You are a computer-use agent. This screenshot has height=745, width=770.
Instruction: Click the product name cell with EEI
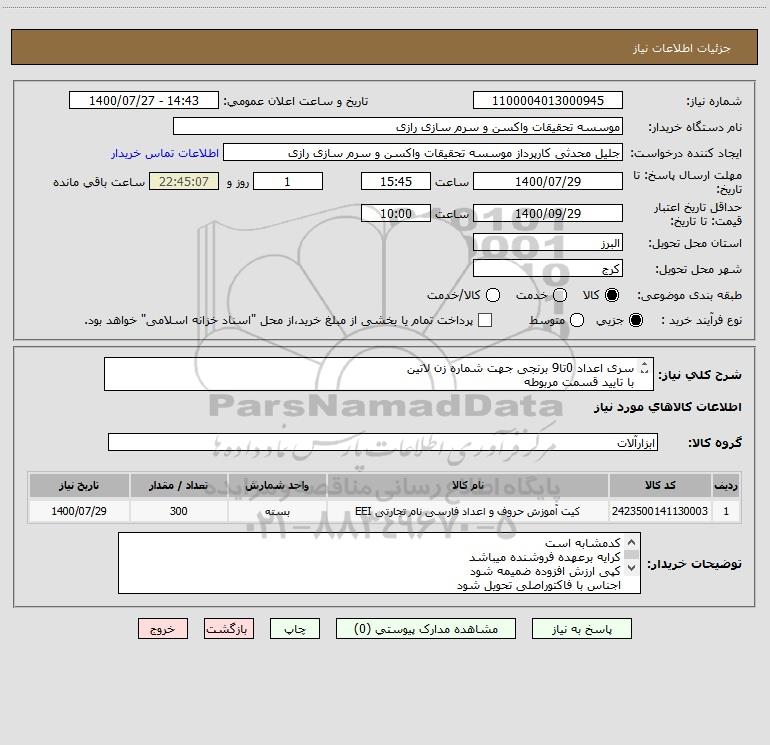coord(468,511)
